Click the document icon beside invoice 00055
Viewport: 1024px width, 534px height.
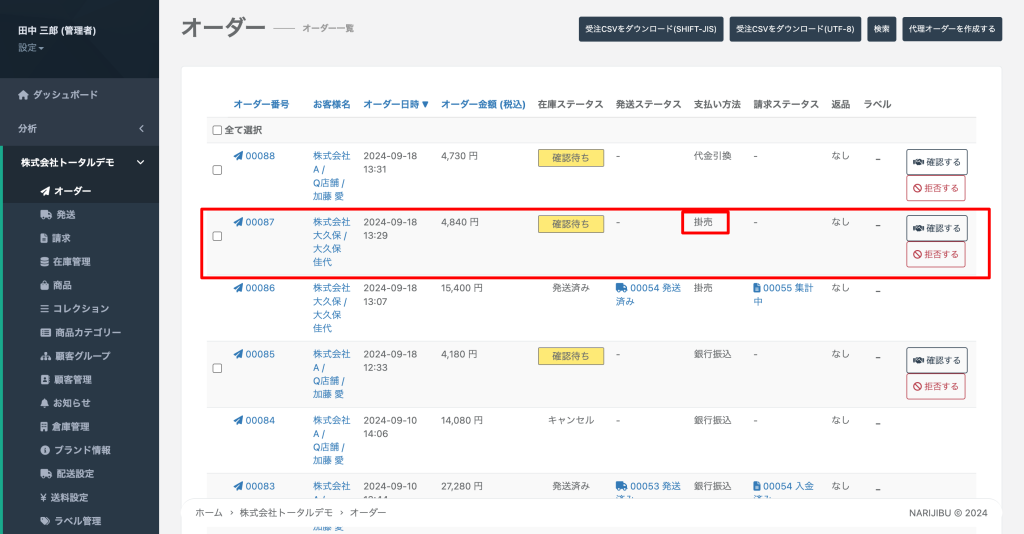point(758,288)
